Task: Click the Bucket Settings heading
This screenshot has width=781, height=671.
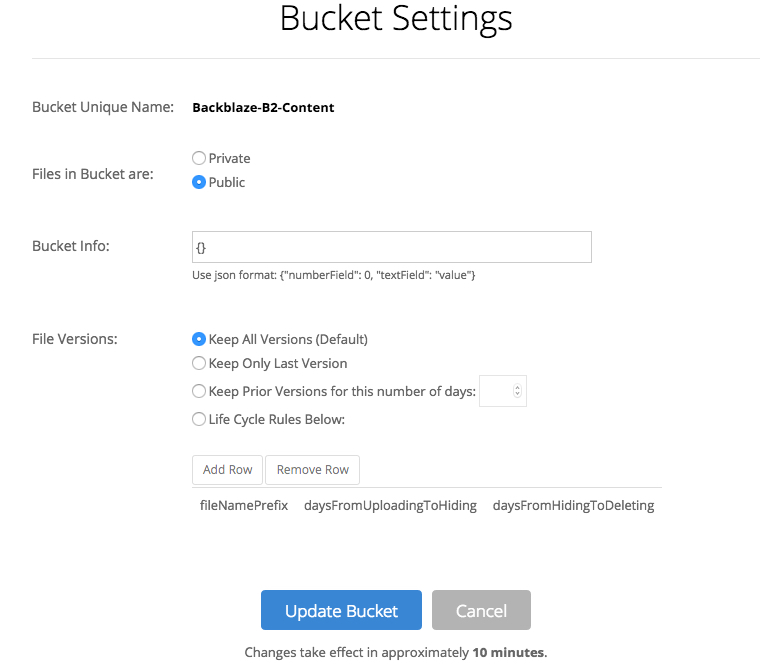Action: 396,19
